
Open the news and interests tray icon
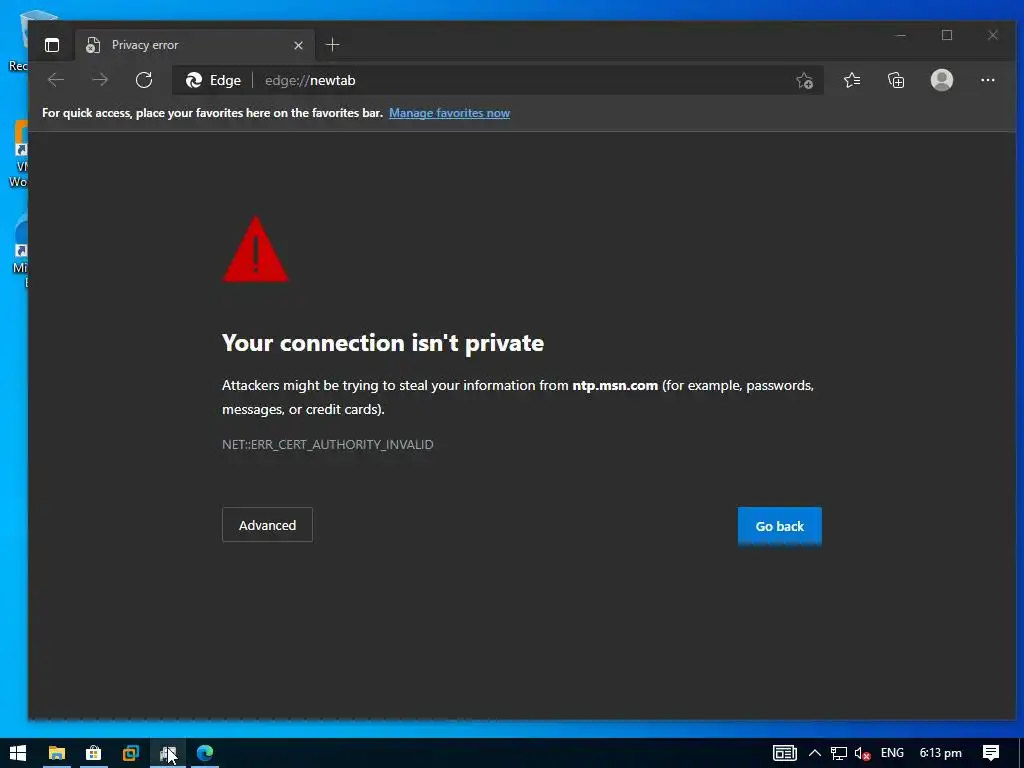[784, 753]
